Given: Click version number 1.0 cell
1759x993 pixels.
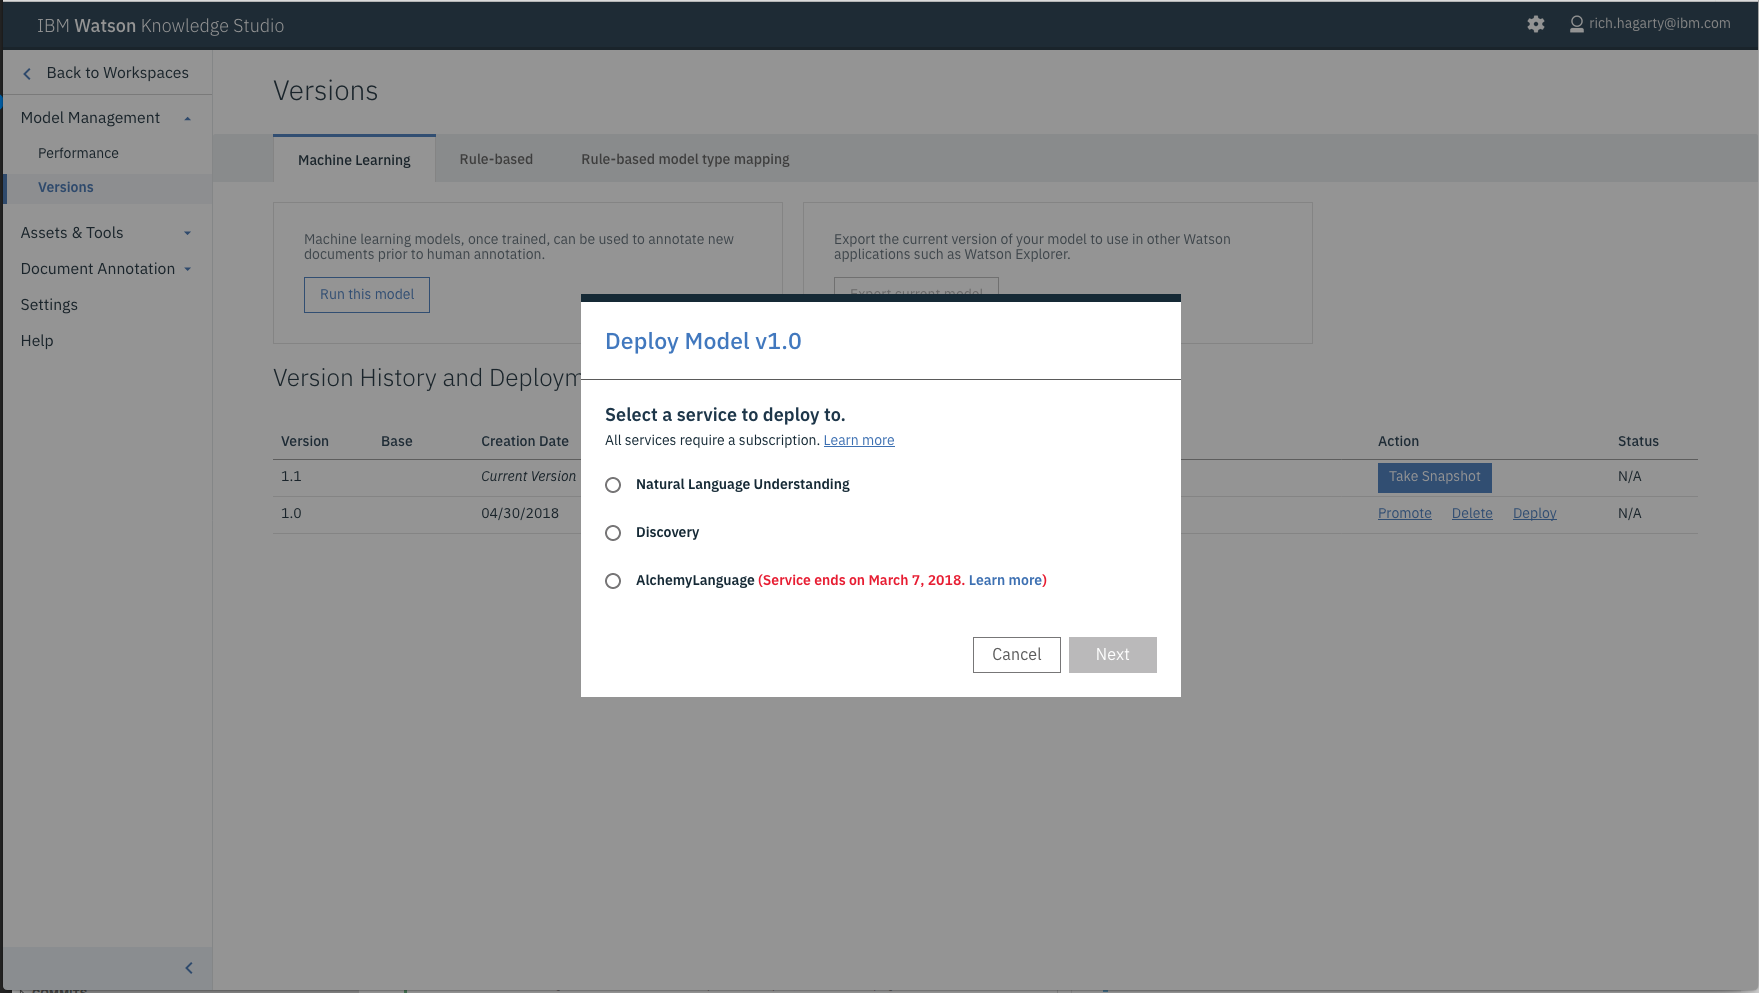Looking at the screenshot, I should (291, 513).
